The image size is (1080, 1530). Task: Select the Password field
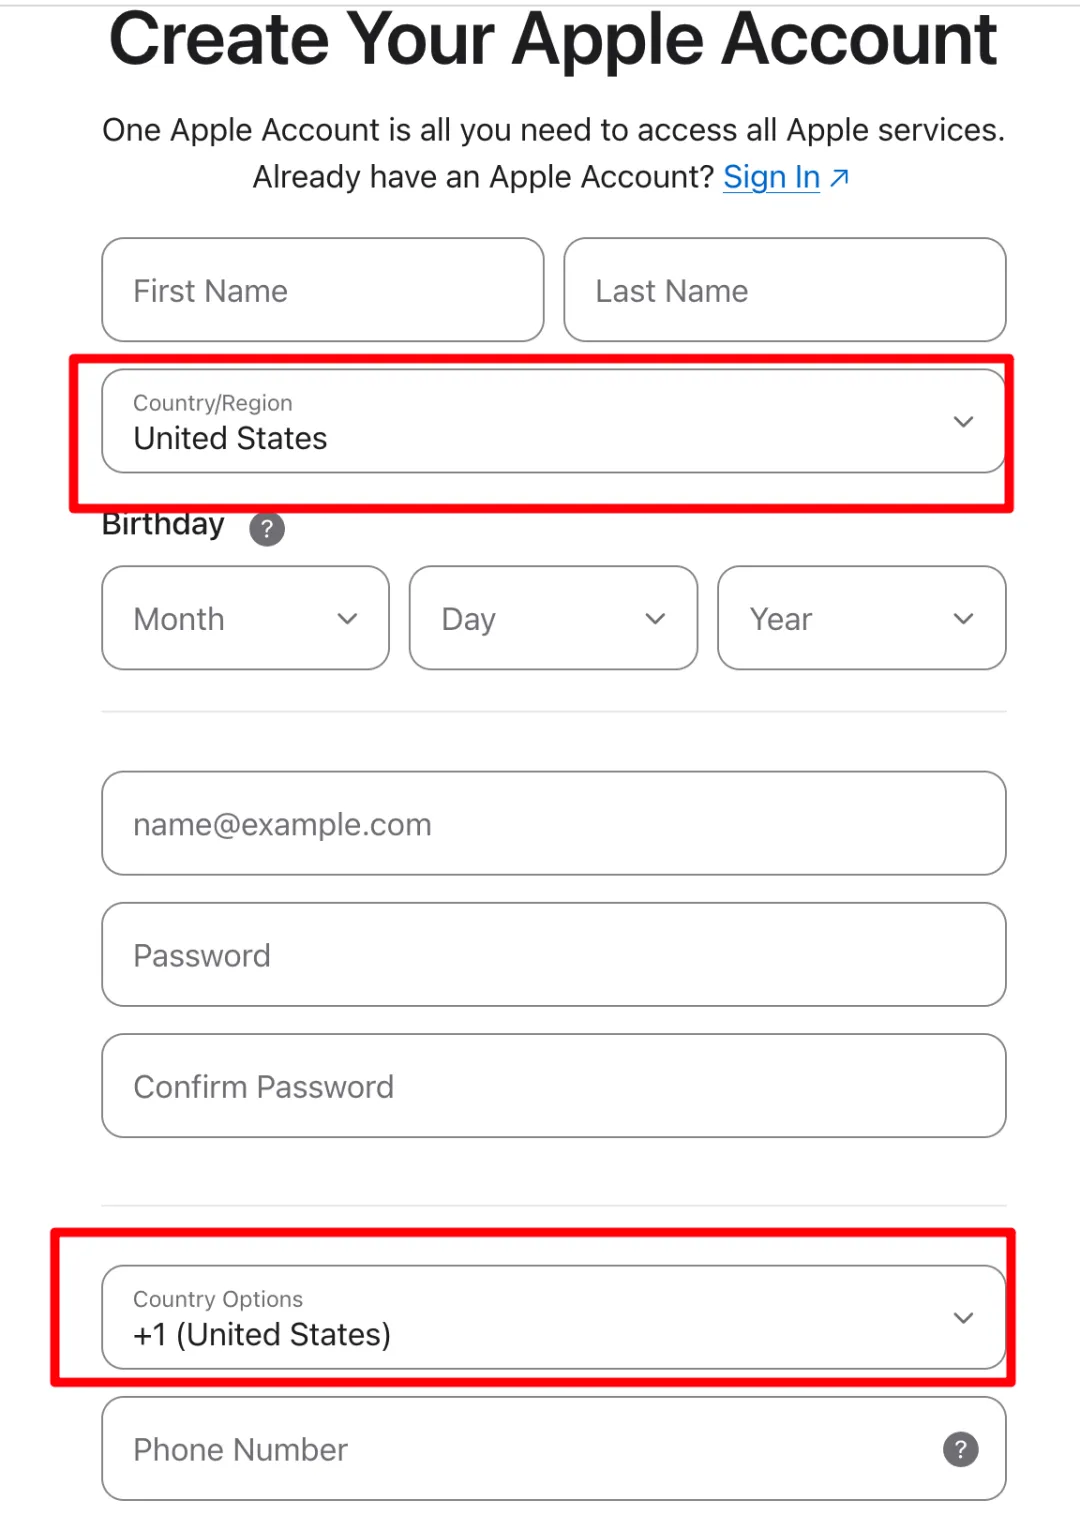click(x=554, y=955)
